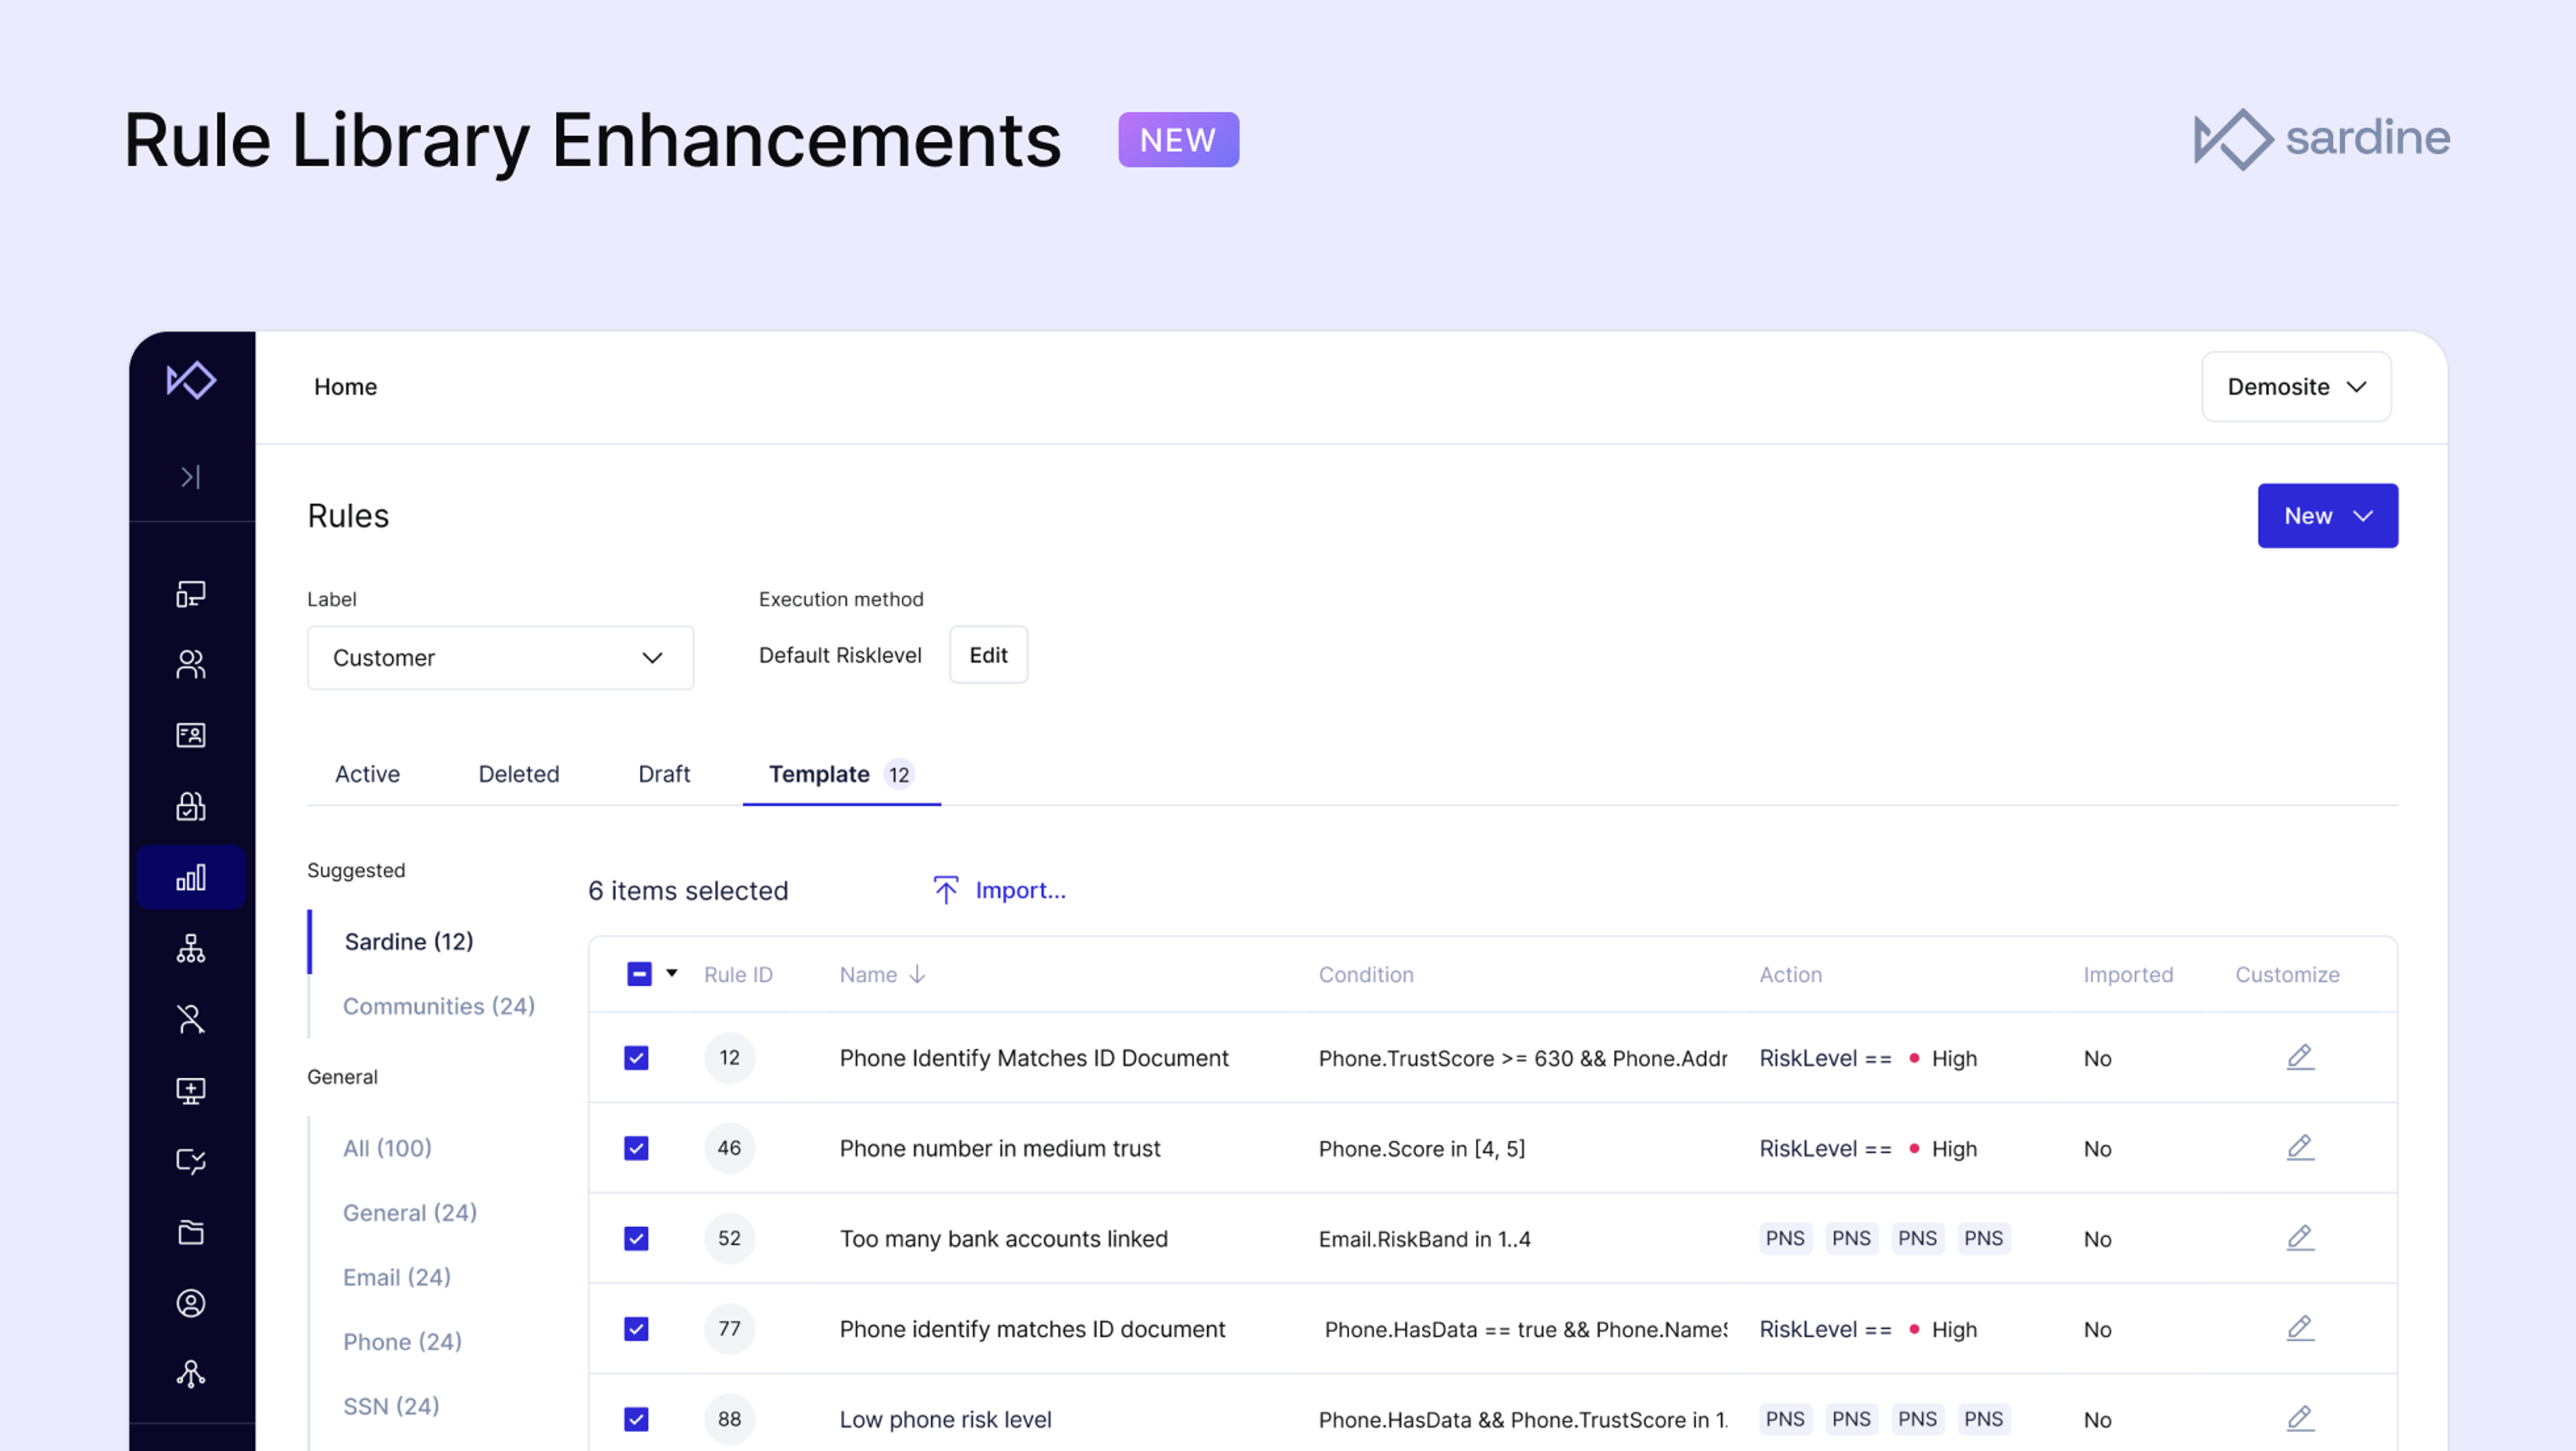Filter by Phone (24) category
This screenshot has height=1451, width=2576.
point(402,1342)
